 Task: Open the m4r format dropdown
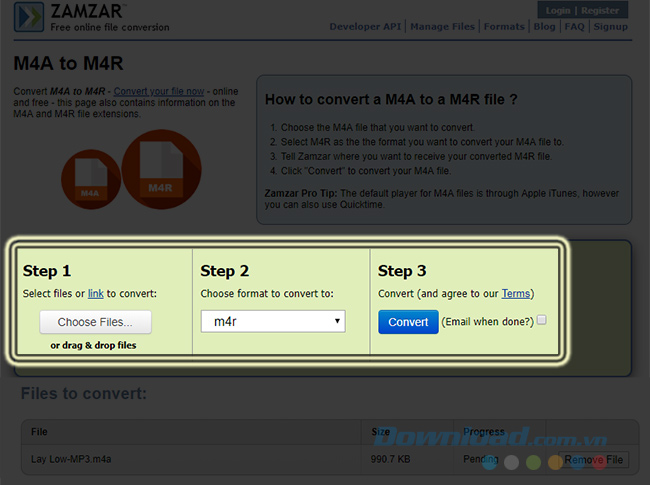point(273,321)
